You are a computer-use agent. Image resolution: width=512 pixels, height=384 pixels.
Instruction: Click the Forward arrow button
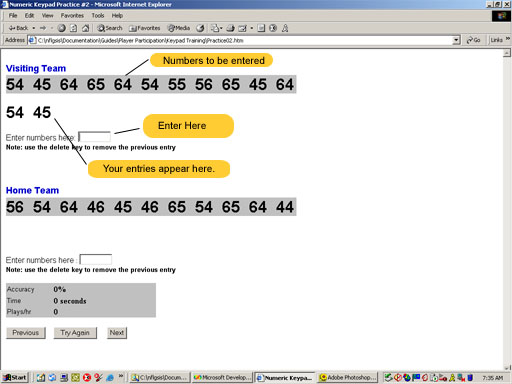[43, 28]
